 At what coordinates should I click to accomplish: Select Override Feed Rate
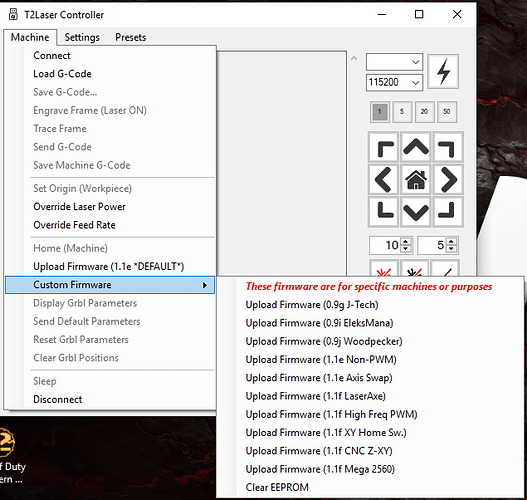tap(110, 225)
